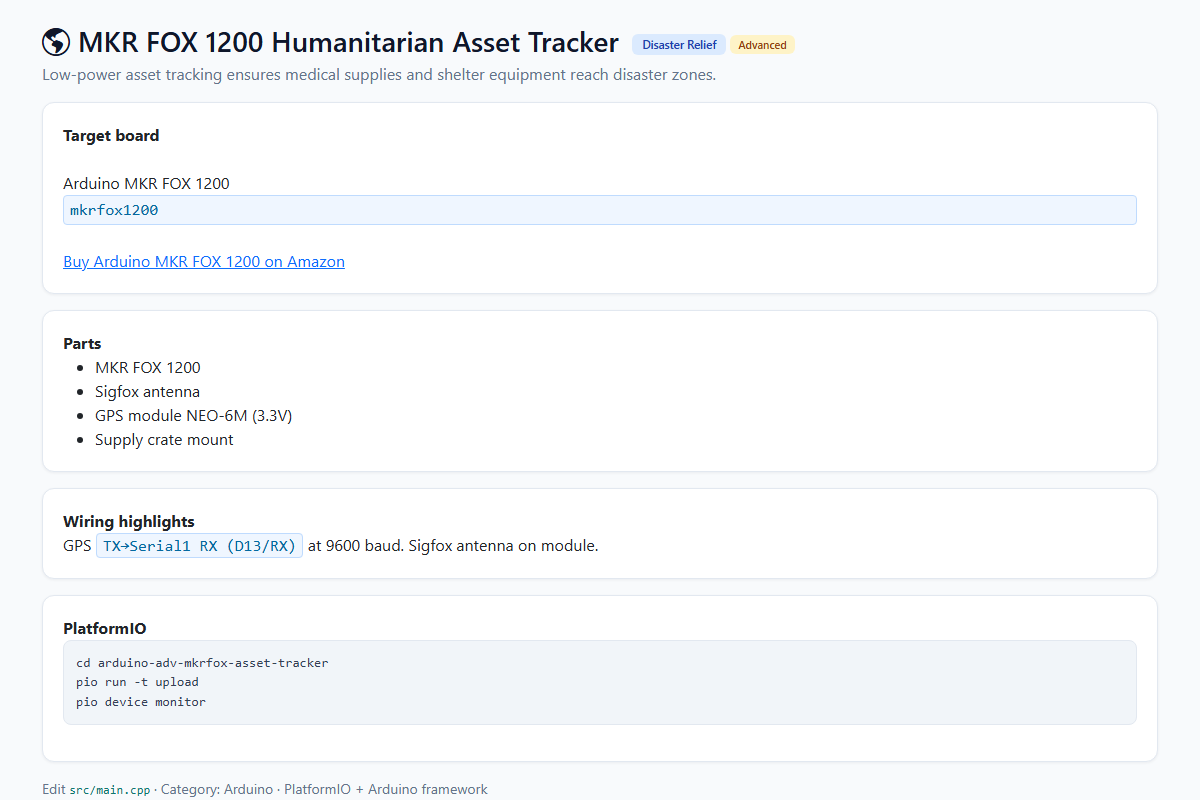
Task: Click the 'PlatformIO' heading
Action: pyautogui.click(x=105, y=629)
